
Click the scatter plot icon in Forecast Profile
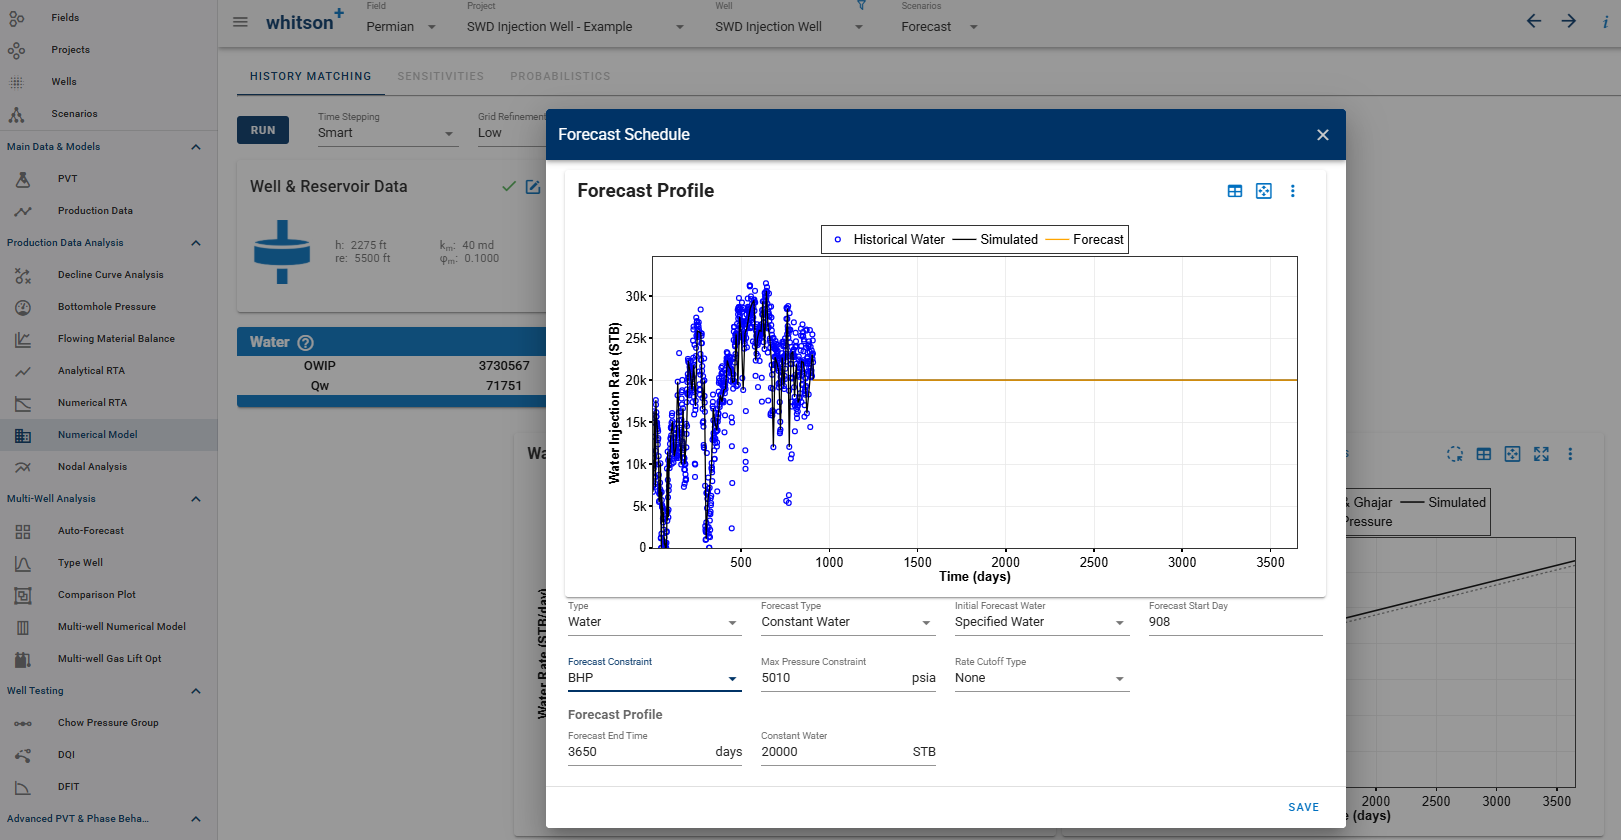pos(1264,191)
